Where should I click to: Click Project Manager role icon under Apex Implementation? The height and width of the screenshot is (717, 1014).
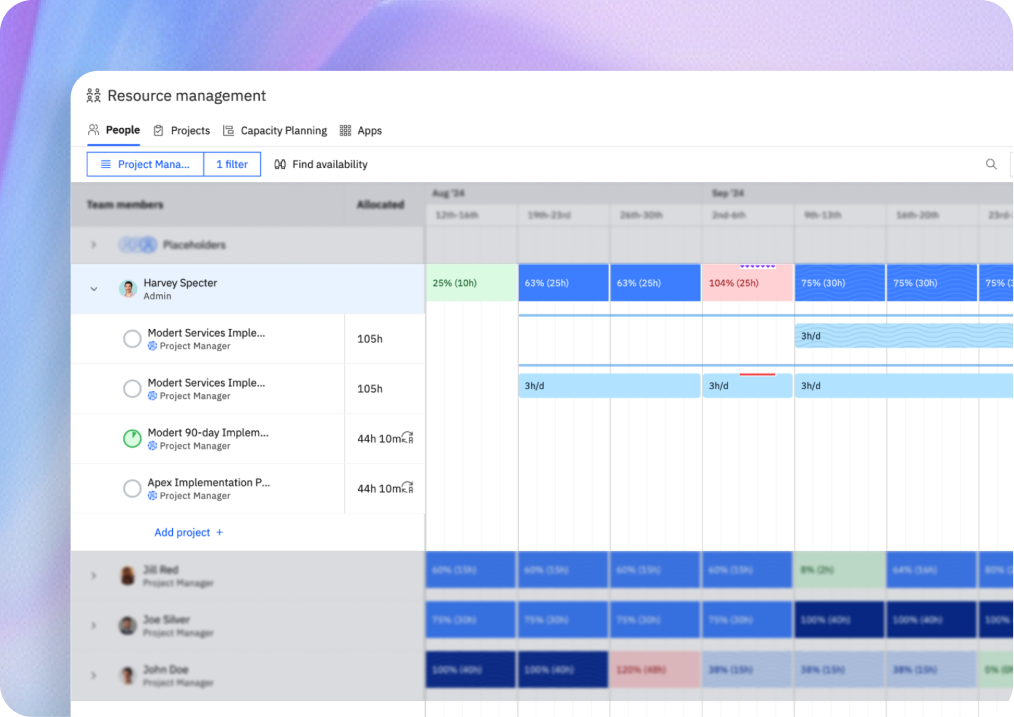[x=152, y=496]
